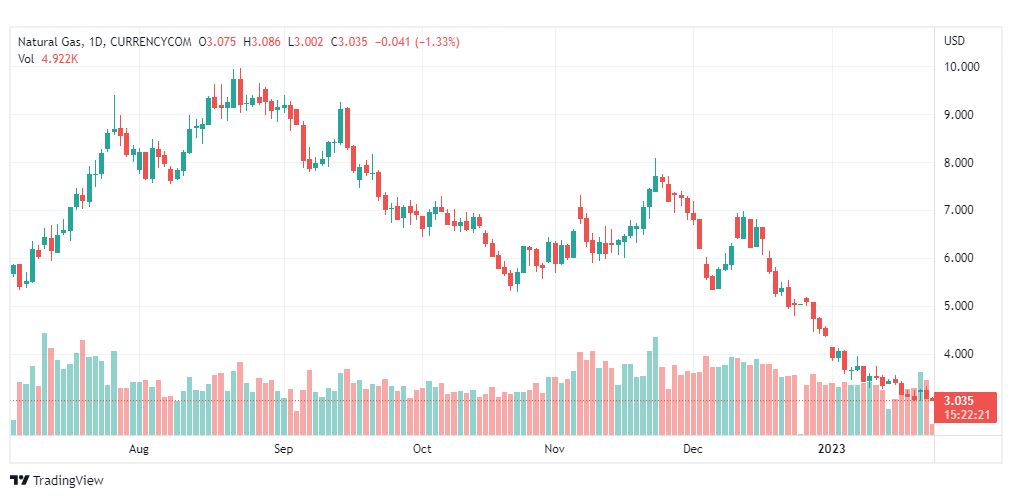Click the Dec date label on time axis

tap(694, 449)
